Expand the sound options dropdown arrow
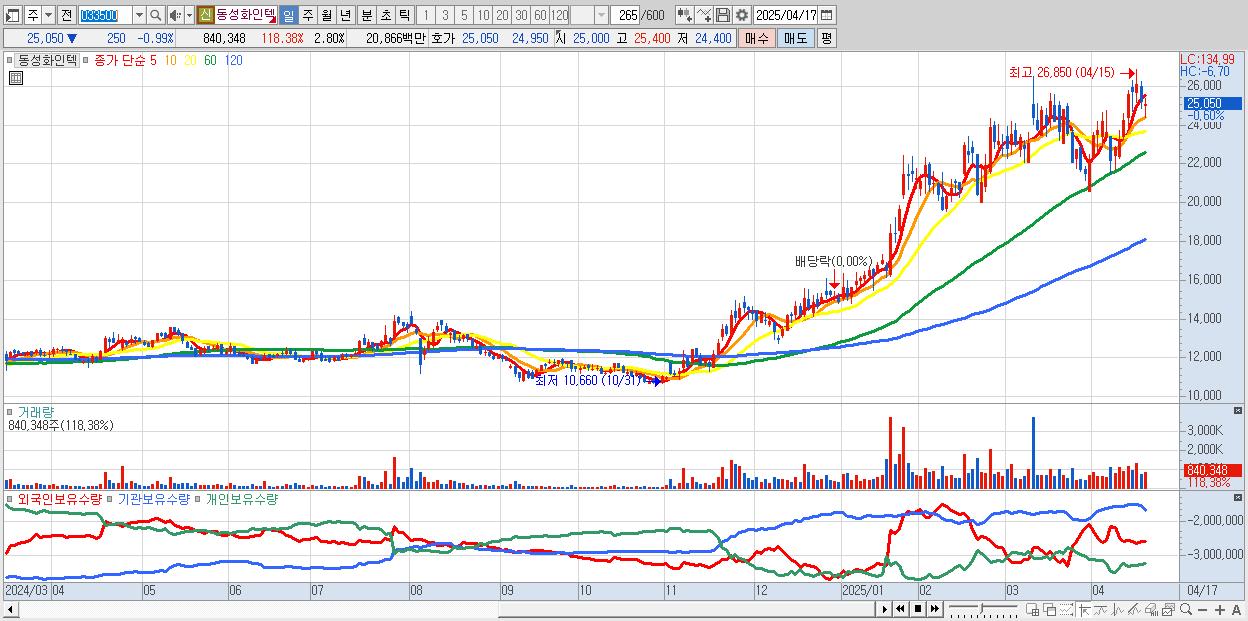Screen dimensions: 1248x621 188,15
